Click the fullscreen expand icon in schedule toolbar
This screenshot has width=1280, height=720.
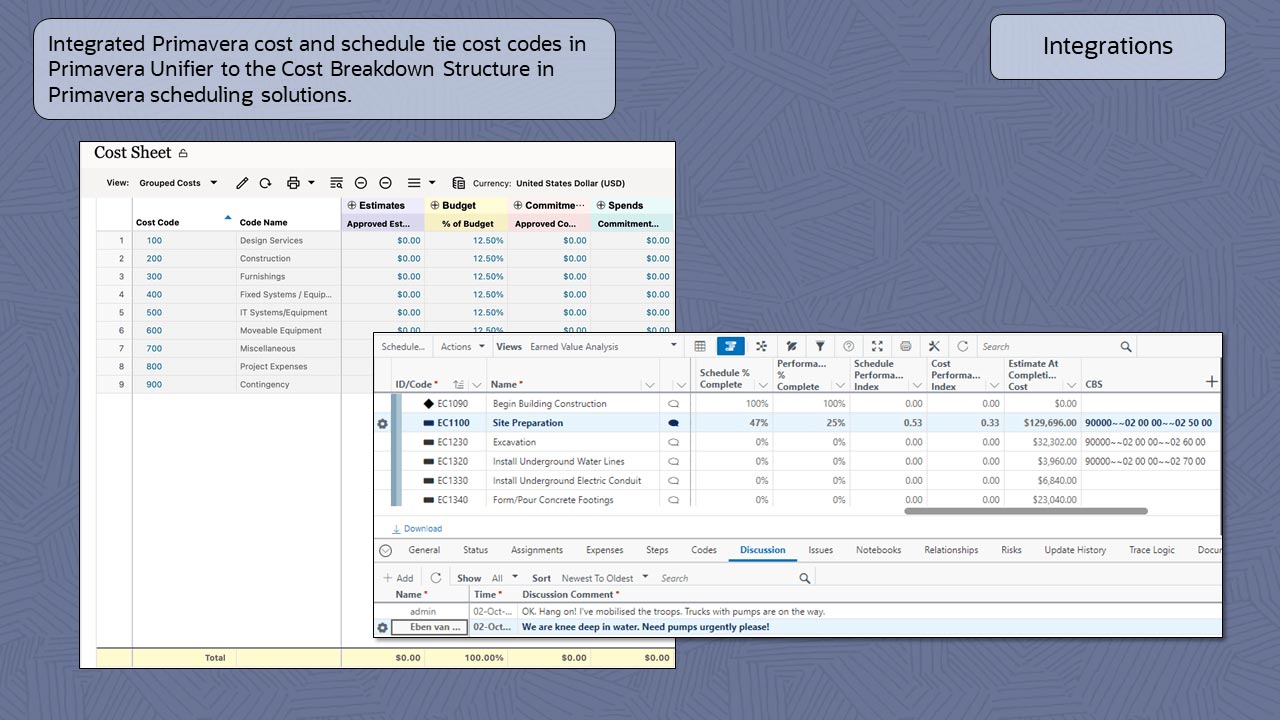point(877,346)
